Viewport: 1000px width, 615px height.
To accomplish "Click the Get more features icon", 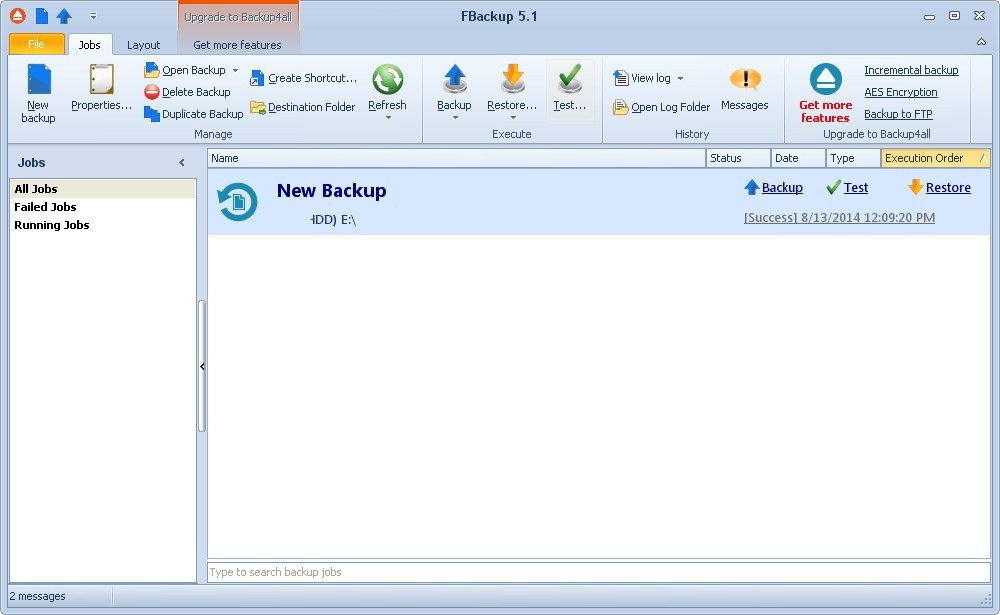I will [x=826, y=79].
